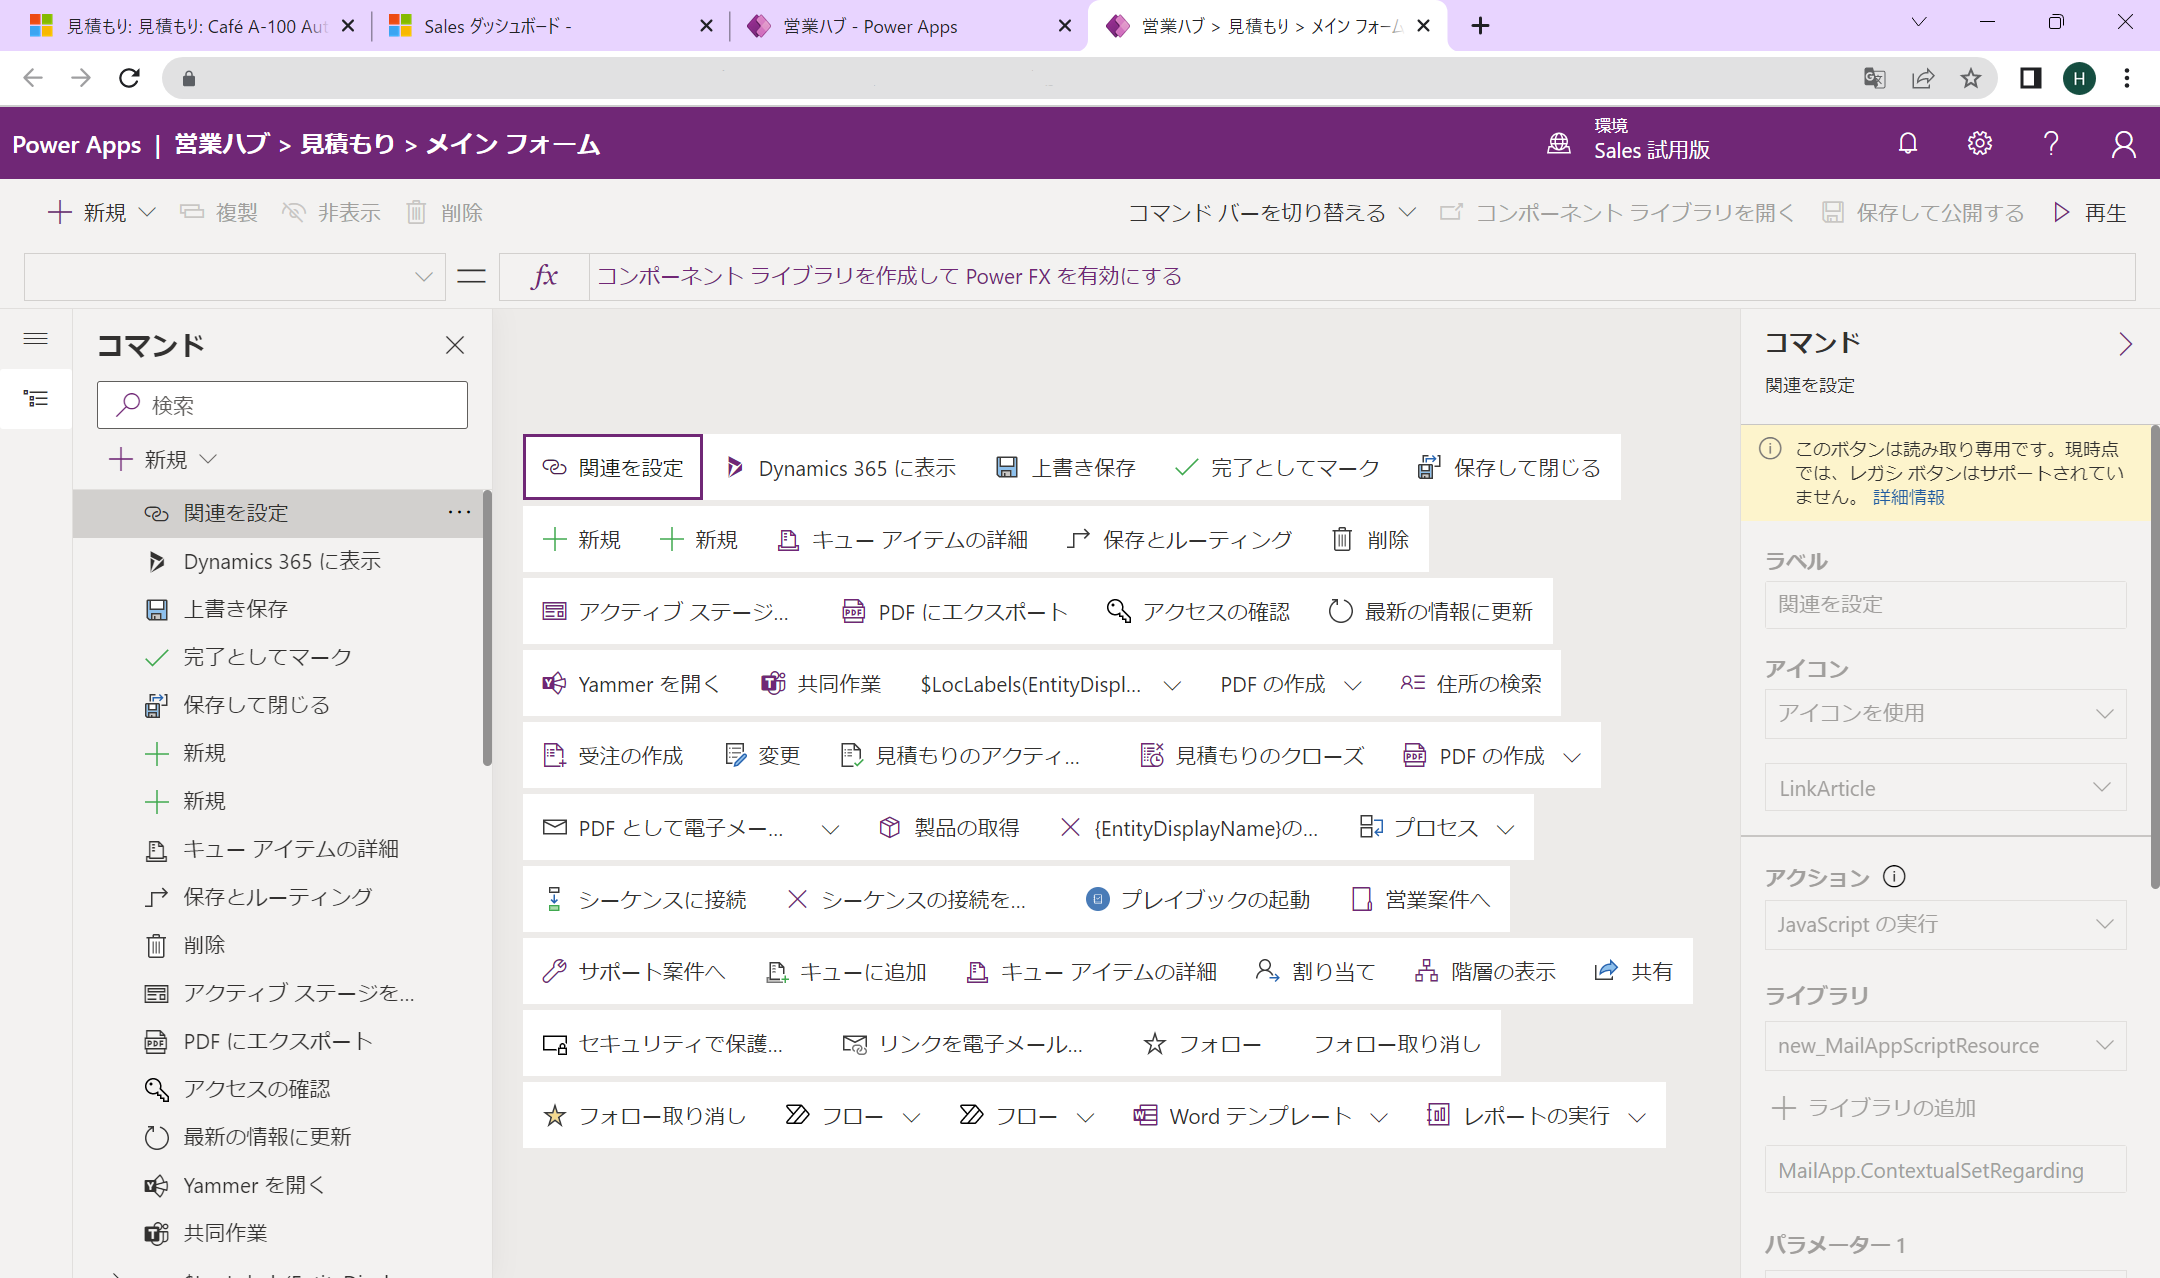Image resolution: width=2160 pixels, height=1278 pixels.
Task: Open a new browser tab
Action: tap(1480, 26)
